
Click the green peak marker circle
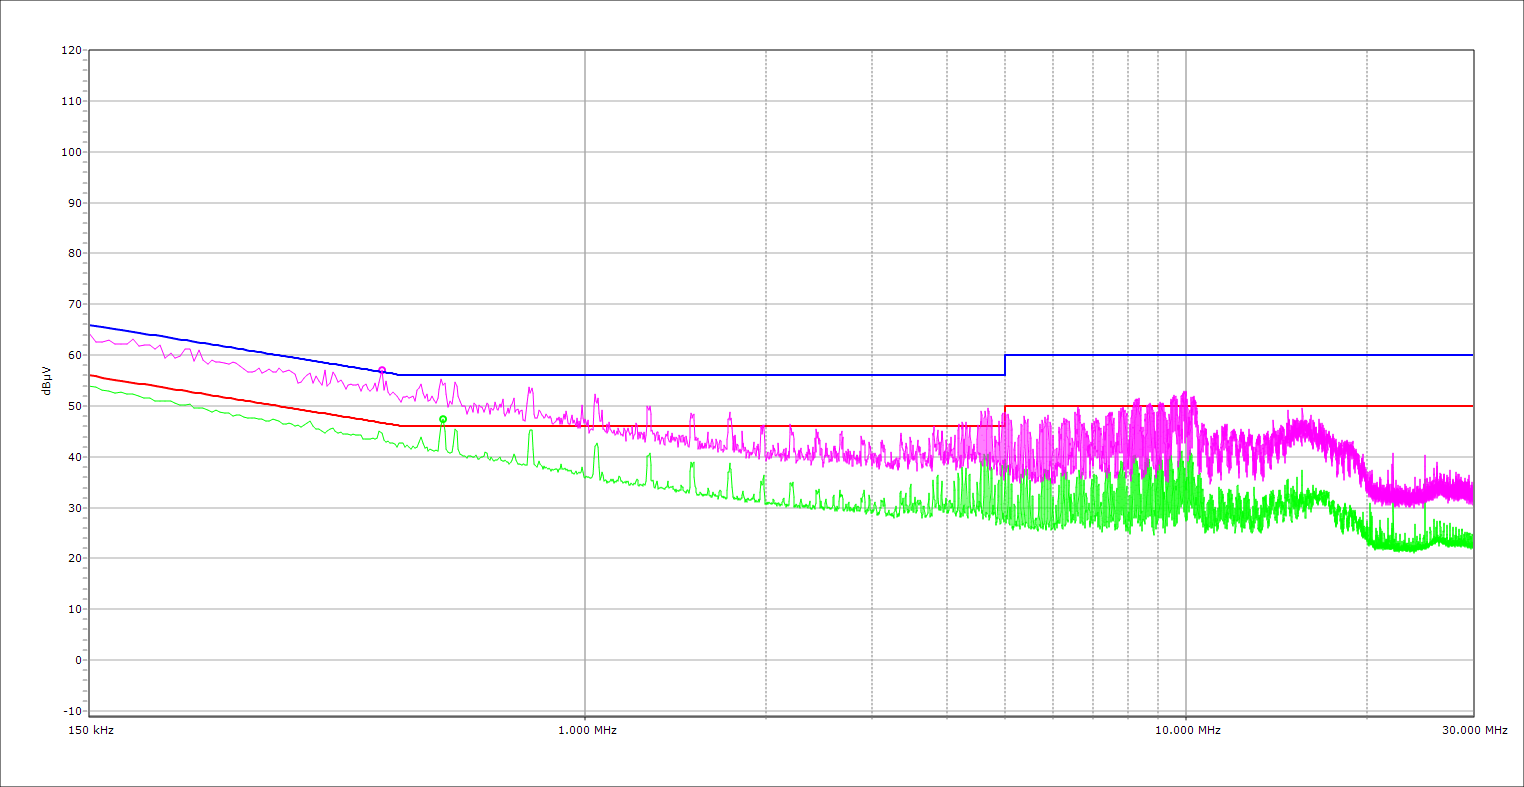coord(443,419)
